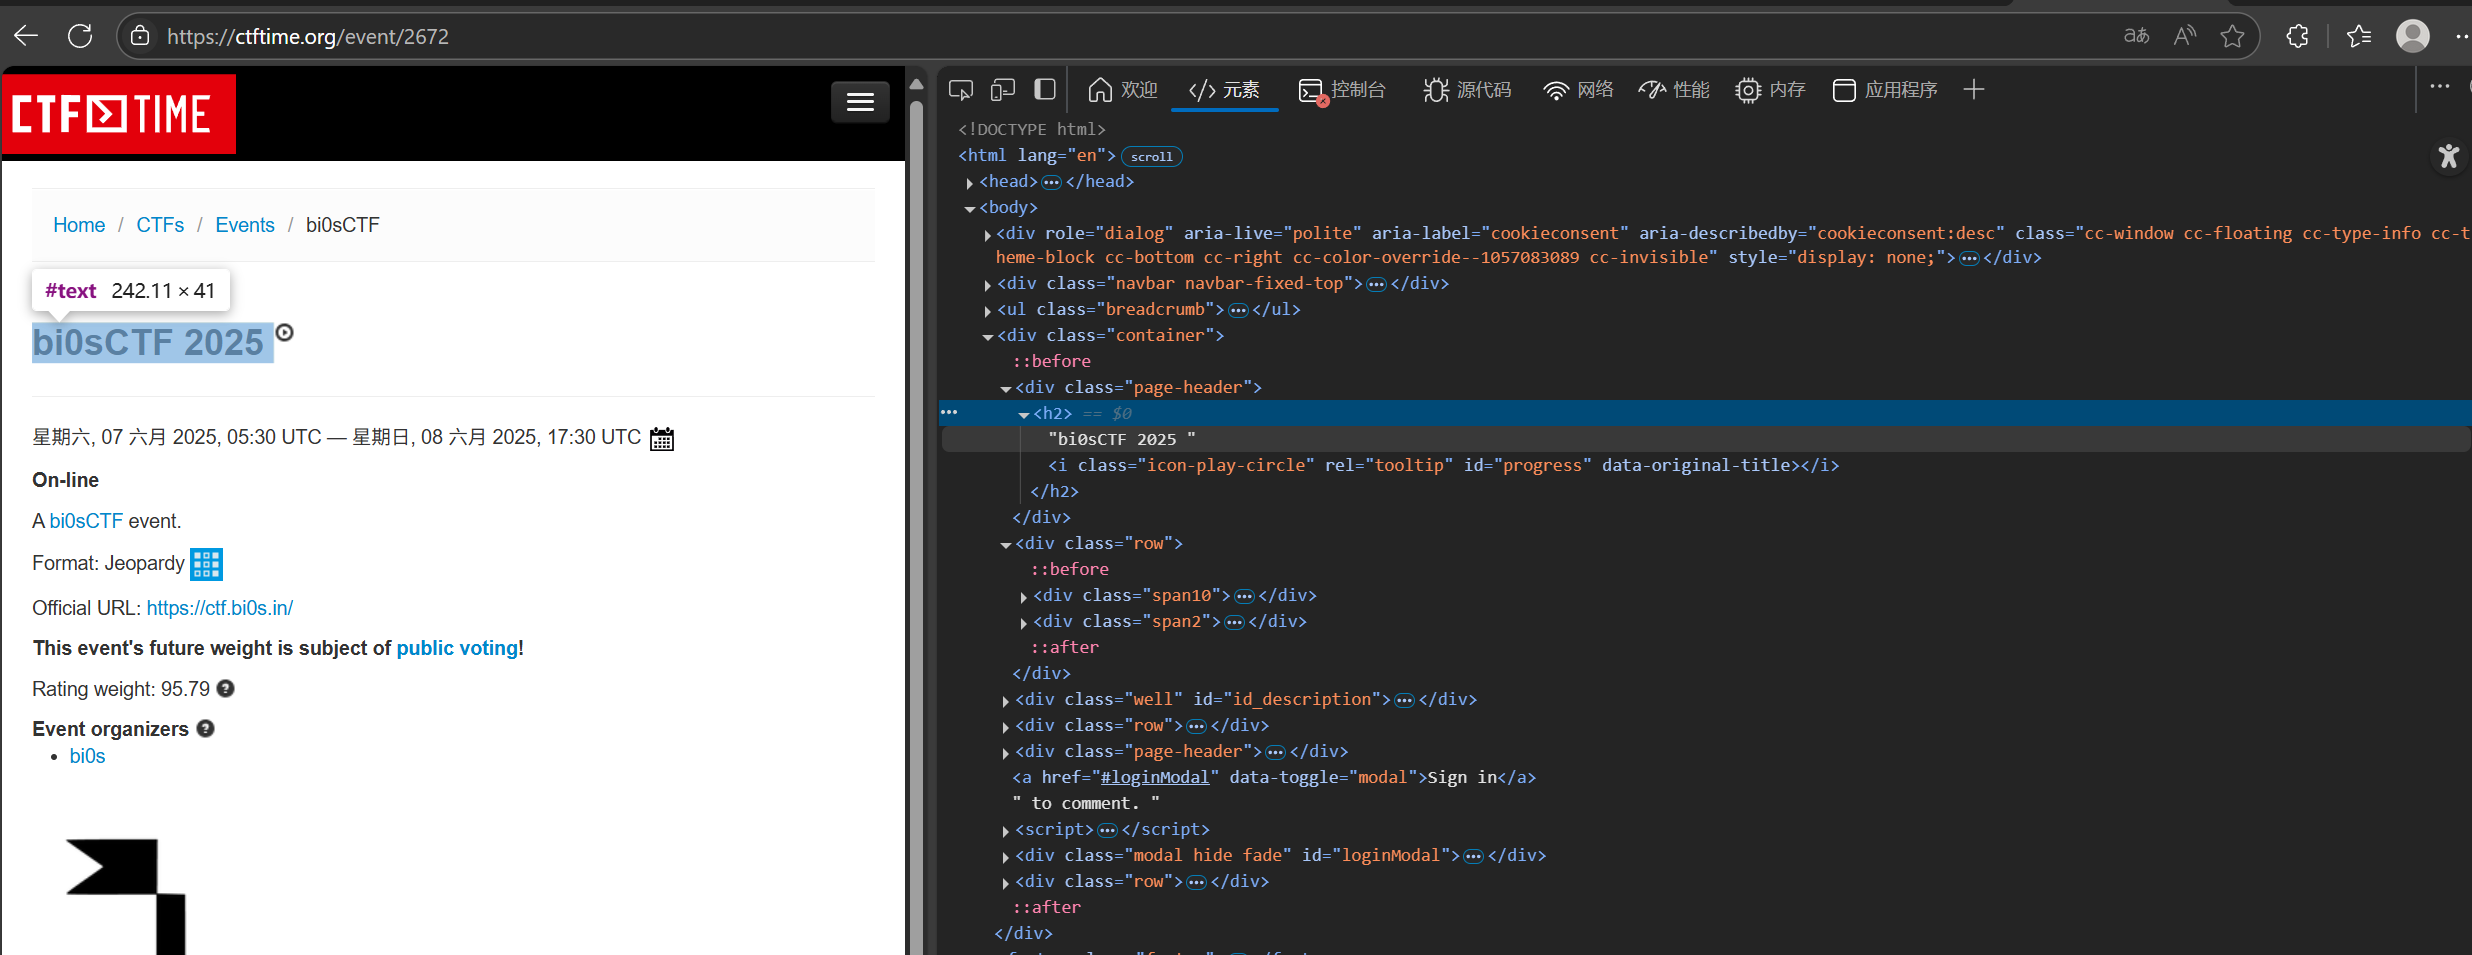Collapse the container div node
Screen dimensions: 2472x955
tap(988, 336)
